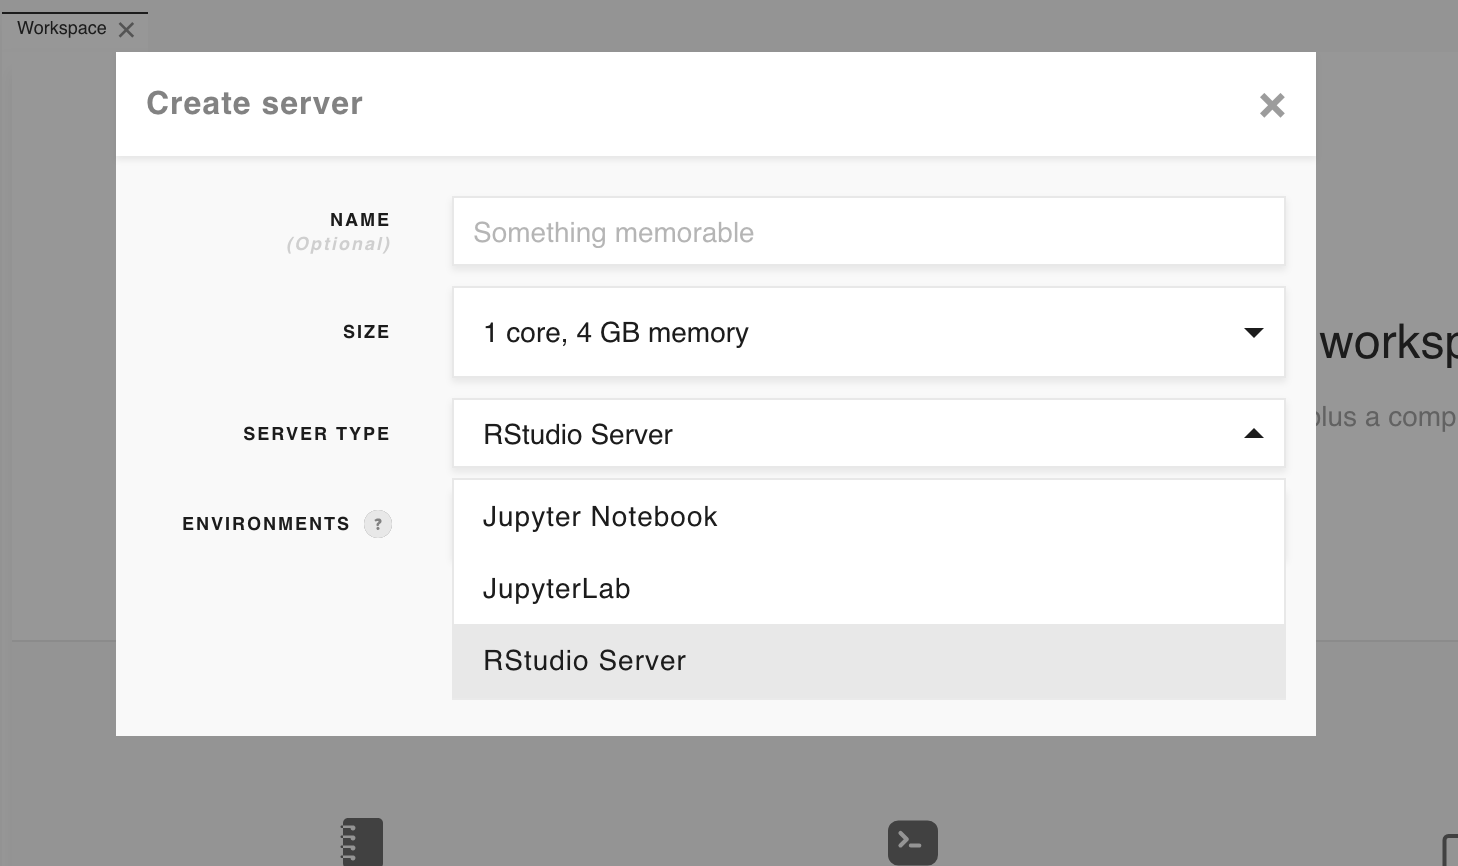Open the Environments help question mark
Screen dimensions: 1458x866
(378, 524)
